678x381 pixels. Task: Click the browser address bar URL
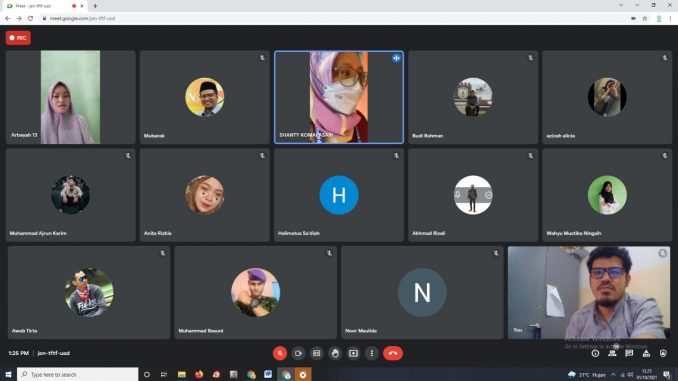tap(82, 19)
